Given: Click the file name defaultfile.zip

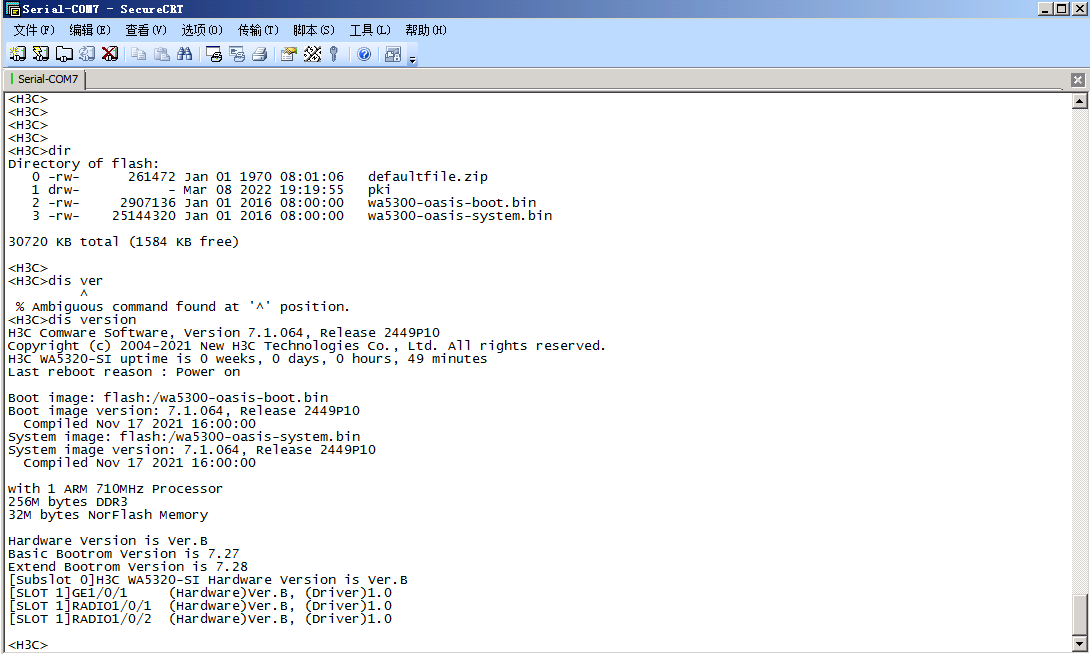Looking at the screenshot, I should coord(428,177).
